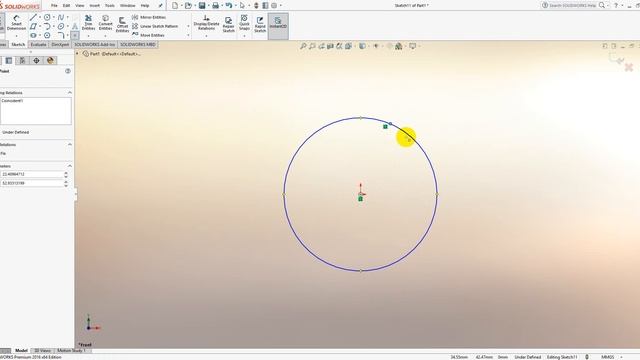This screenshot has width=640, height=360.
Task: Click the Rebuild traffic light icon
Action: point(256,5)
